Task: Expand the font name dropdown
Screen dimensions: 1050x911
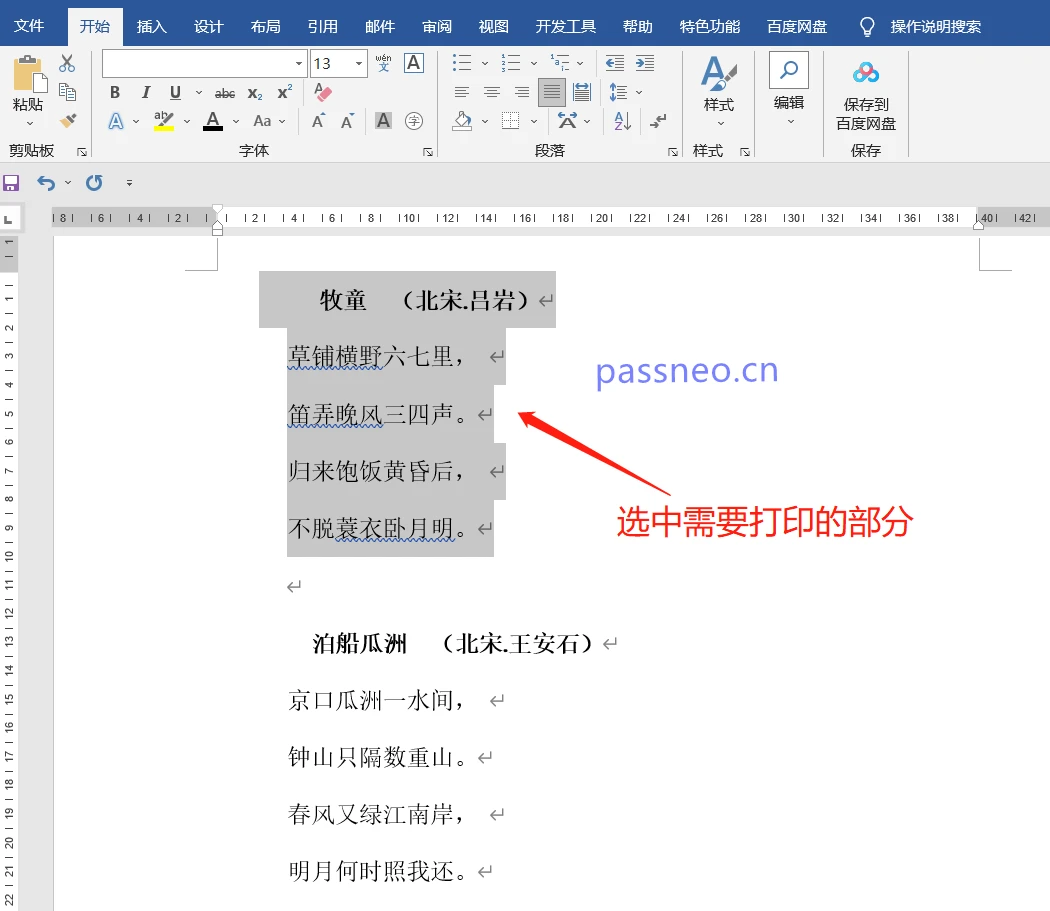Action: pos(299,64)
